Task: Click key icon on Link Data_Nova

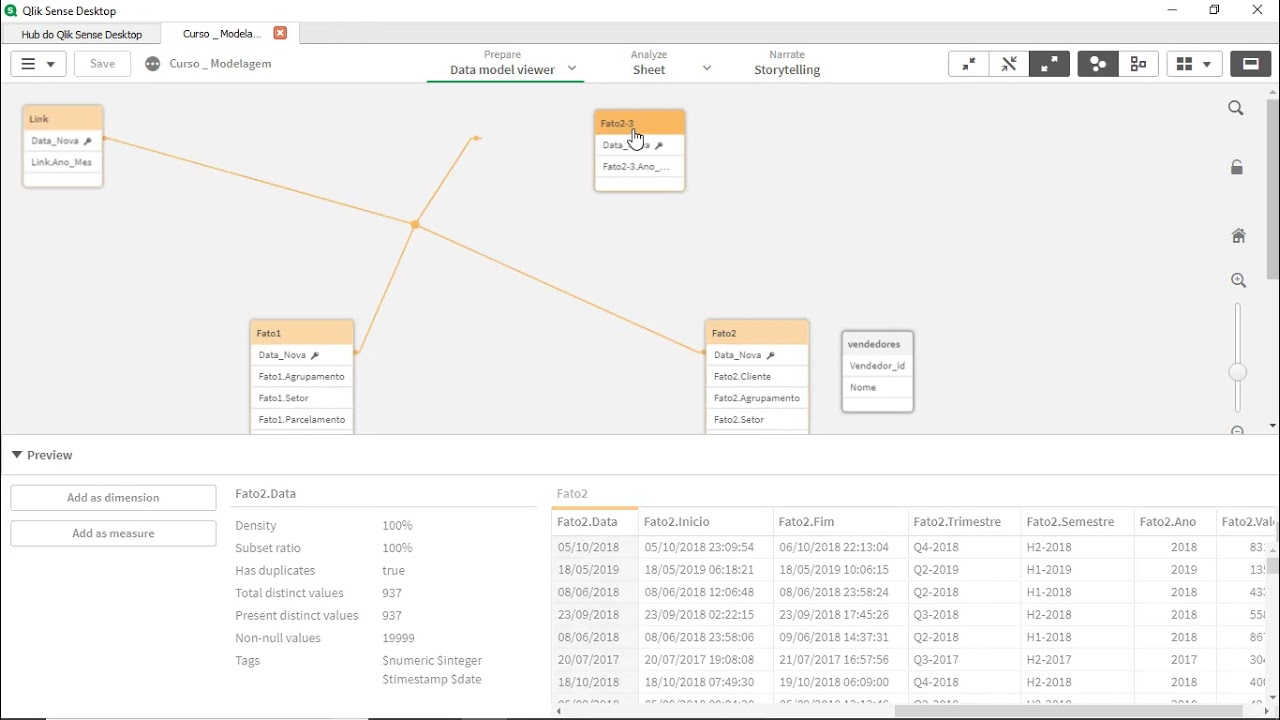Action: pyautogui.click(x=88, y=142)
